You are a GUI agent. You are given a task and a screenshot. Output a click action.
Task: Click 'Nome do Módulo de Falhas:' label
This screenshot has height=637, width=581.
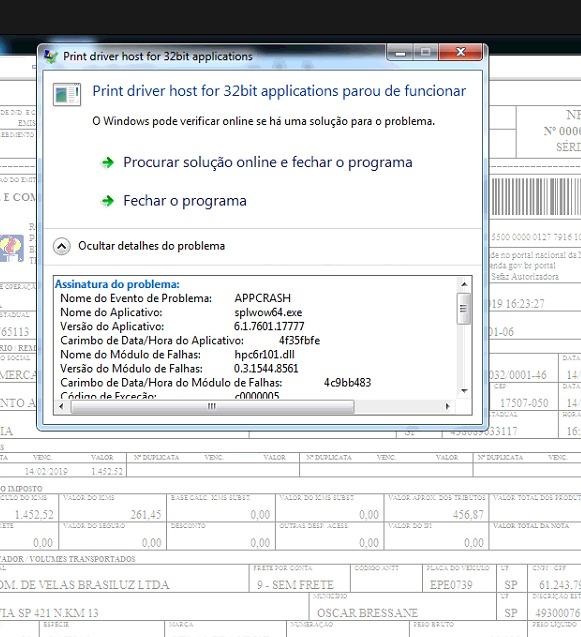pyautogui.click(x=130, y=355)
